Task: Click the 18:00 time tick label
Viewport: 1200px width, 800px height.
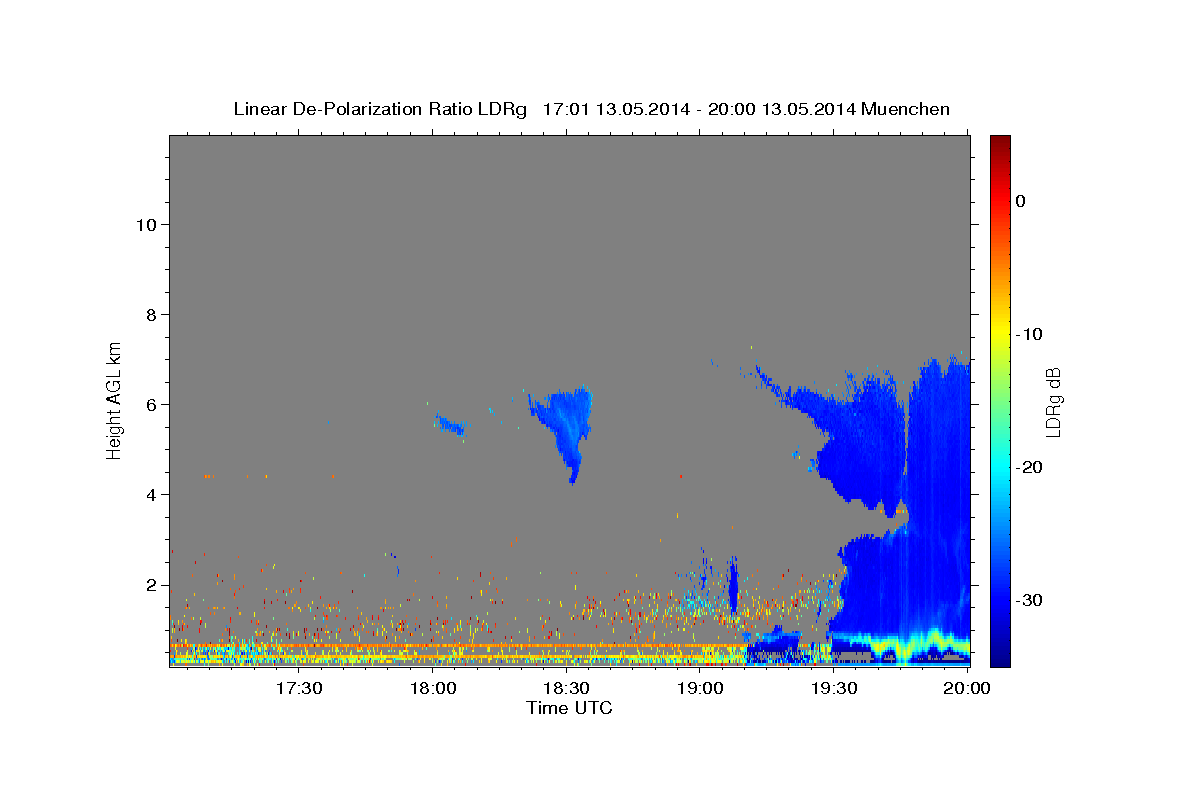Action: [x=433, y=688]
